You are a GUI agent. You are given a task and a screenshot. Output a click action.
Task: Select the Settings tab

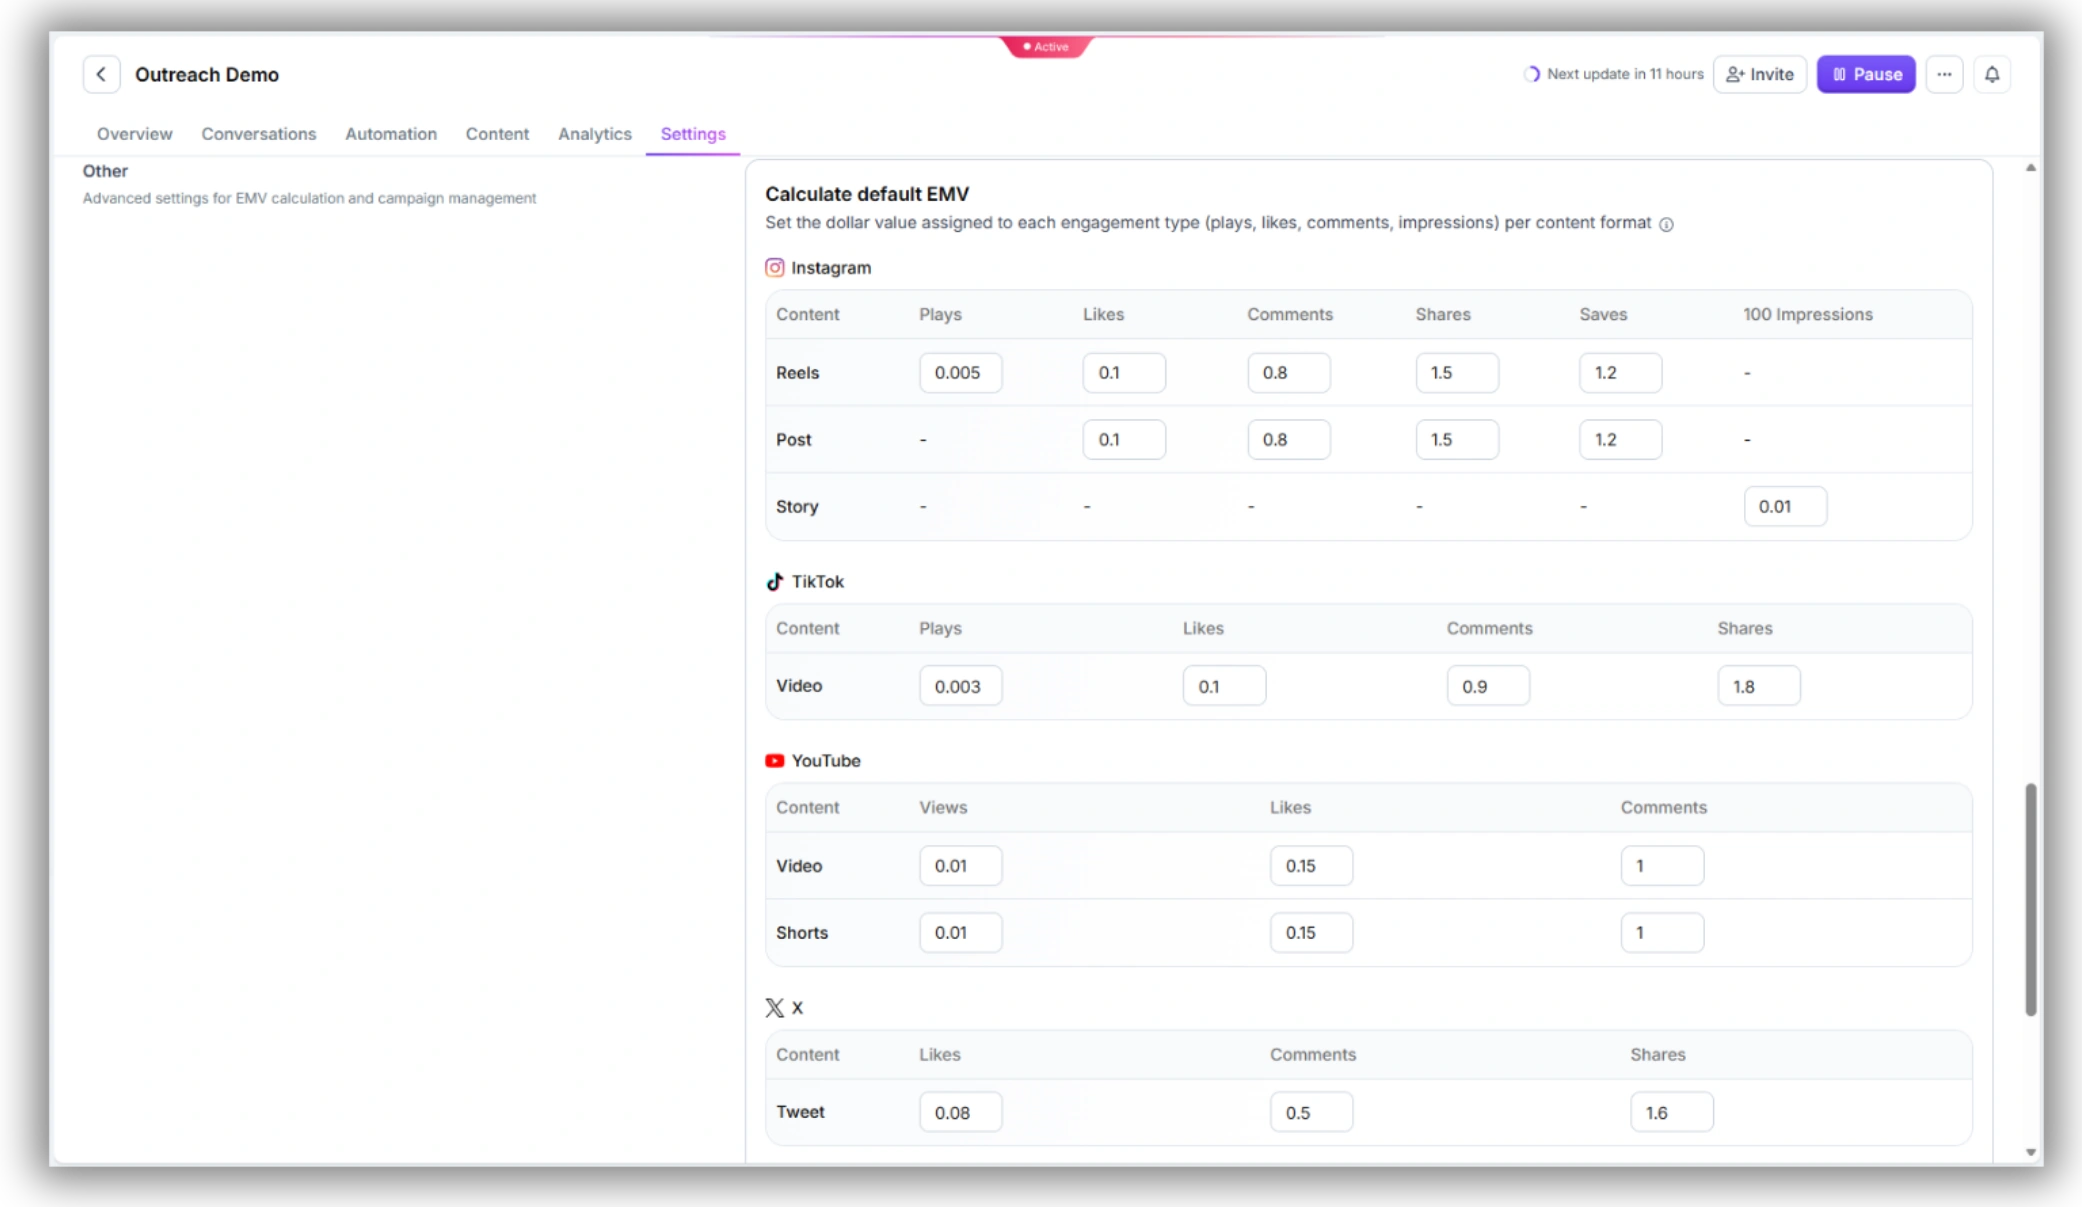(x=693, y=134)
